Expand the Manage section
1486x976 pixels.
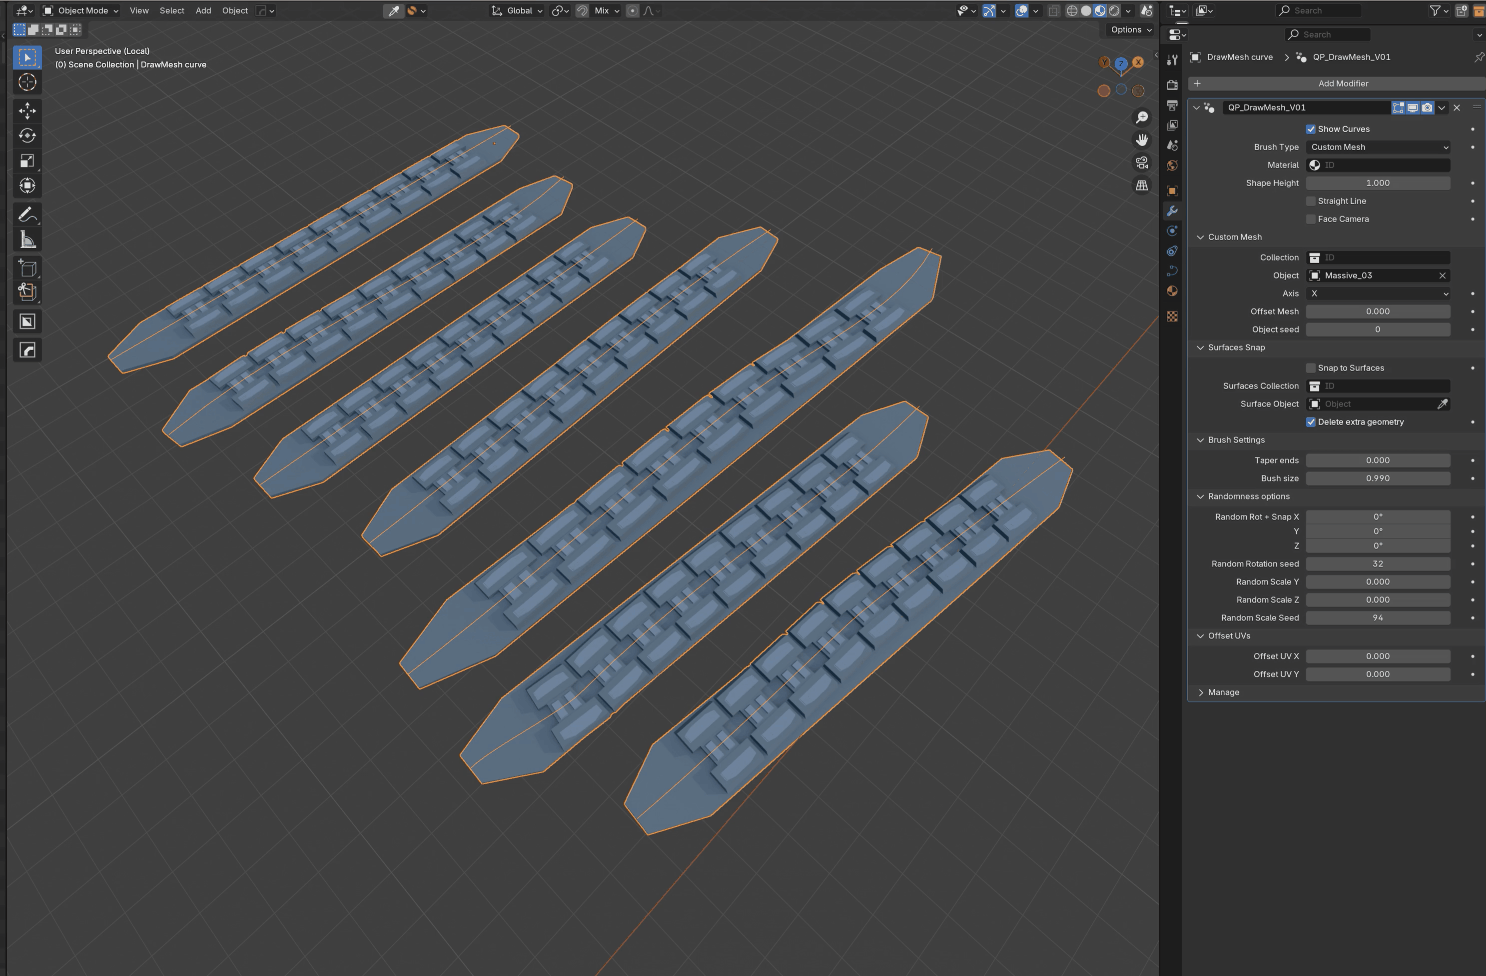coord(1200,692)
